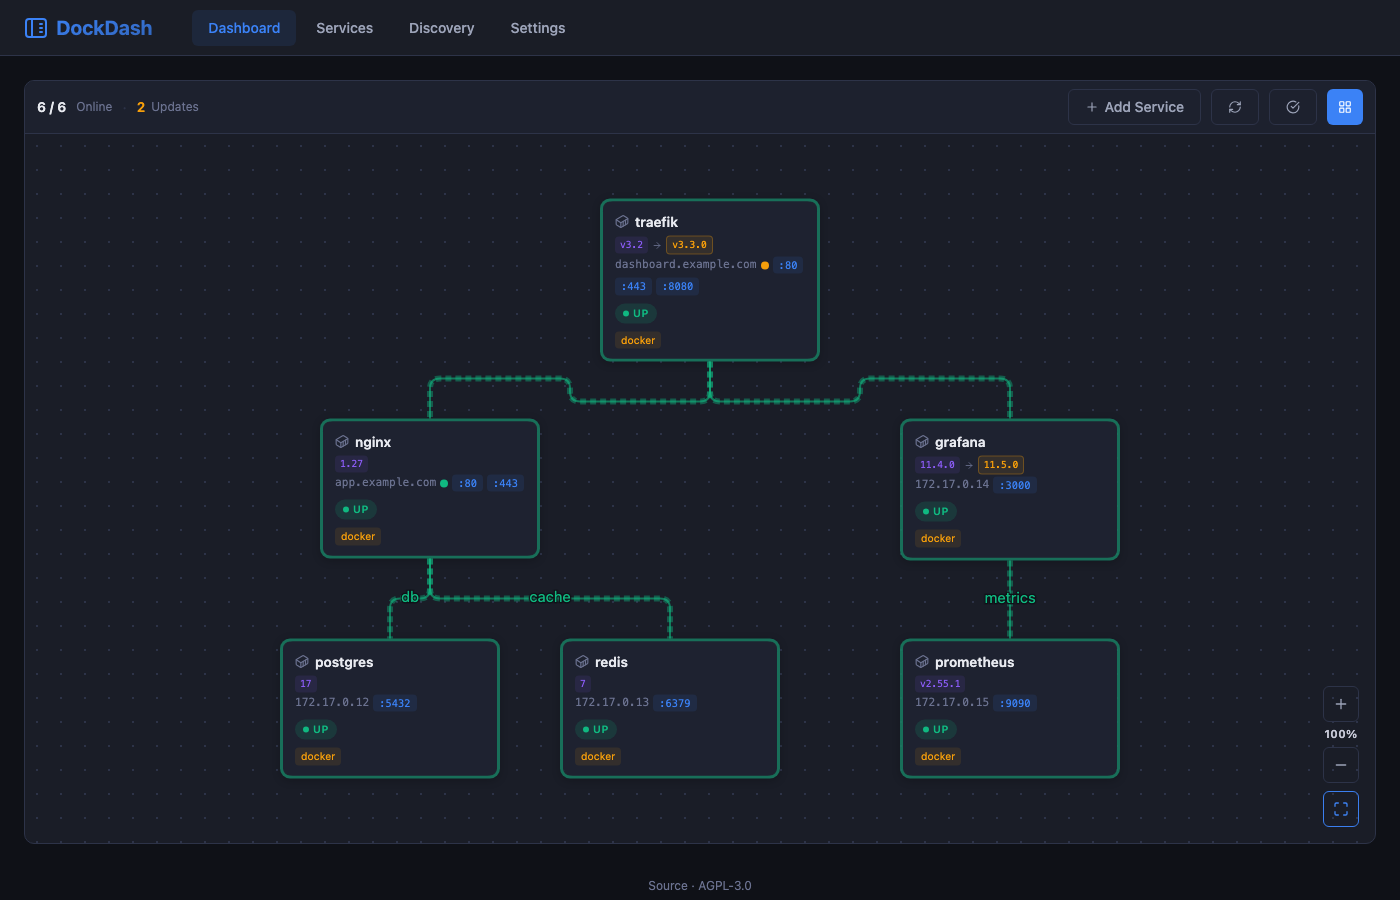Click the 2 Updates counter
Image resolution: width=1400 pixels, height=900 pixels.
pos(168,107)
